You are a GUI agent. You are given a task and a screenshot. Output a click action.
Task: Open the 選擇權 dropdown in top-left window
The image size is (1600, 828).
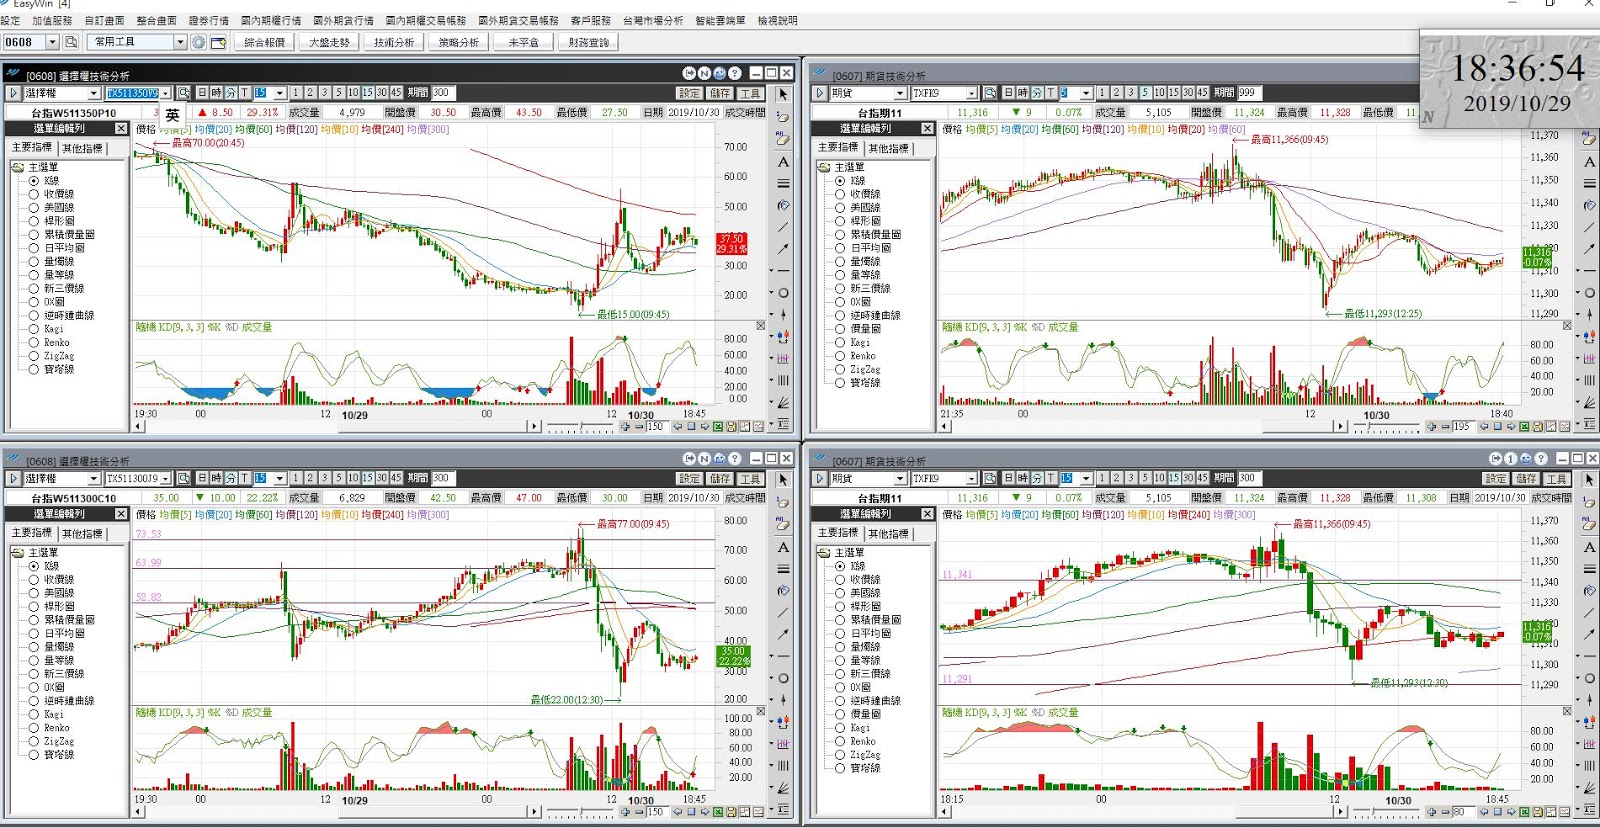[x=93, y=93]
